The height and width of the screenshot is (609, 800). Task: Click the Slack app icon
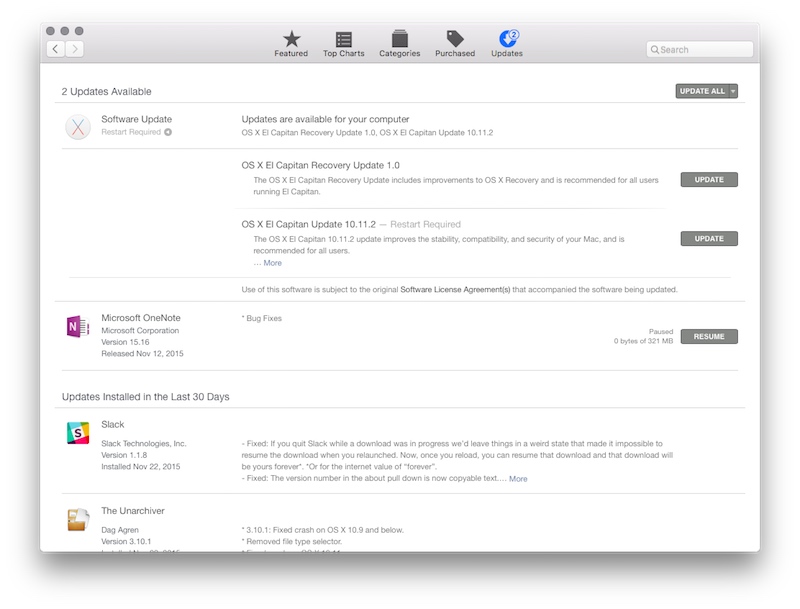click(x=77, y=432)
